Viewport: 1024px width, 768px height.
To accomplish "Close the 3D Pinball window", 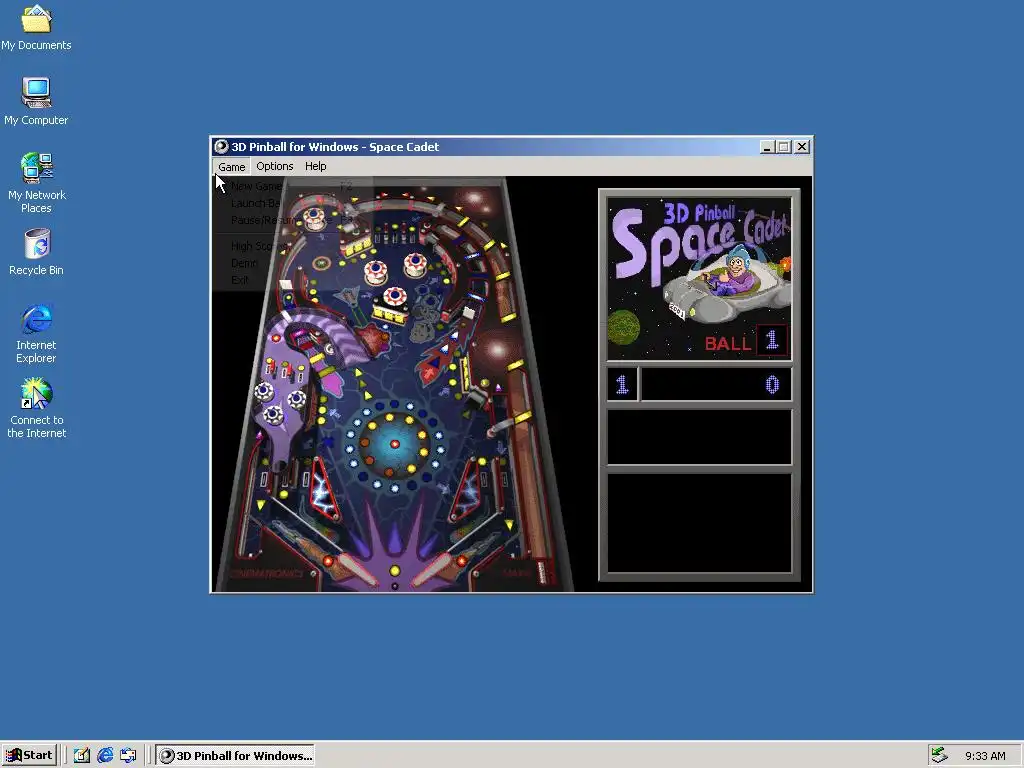I will (802, 147).
